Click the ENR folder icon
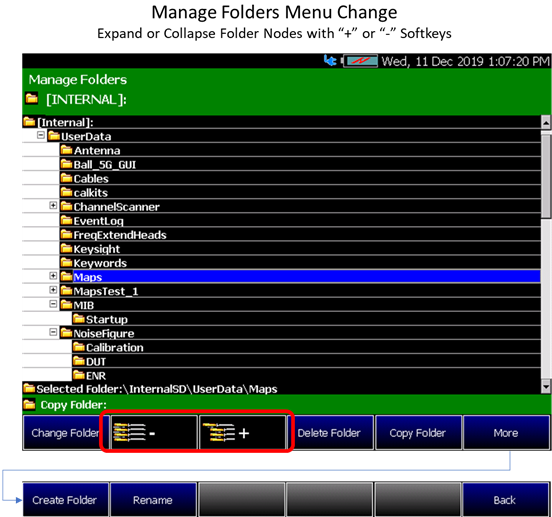Image resolution: width=552 pixels, height=517 pixels. point(79,375)
